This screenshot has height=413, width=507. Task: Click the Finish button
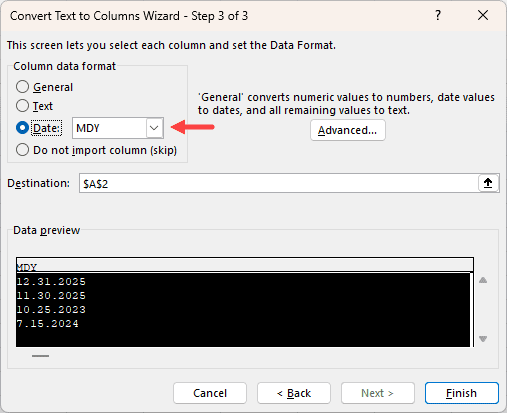tap(462, 393)
